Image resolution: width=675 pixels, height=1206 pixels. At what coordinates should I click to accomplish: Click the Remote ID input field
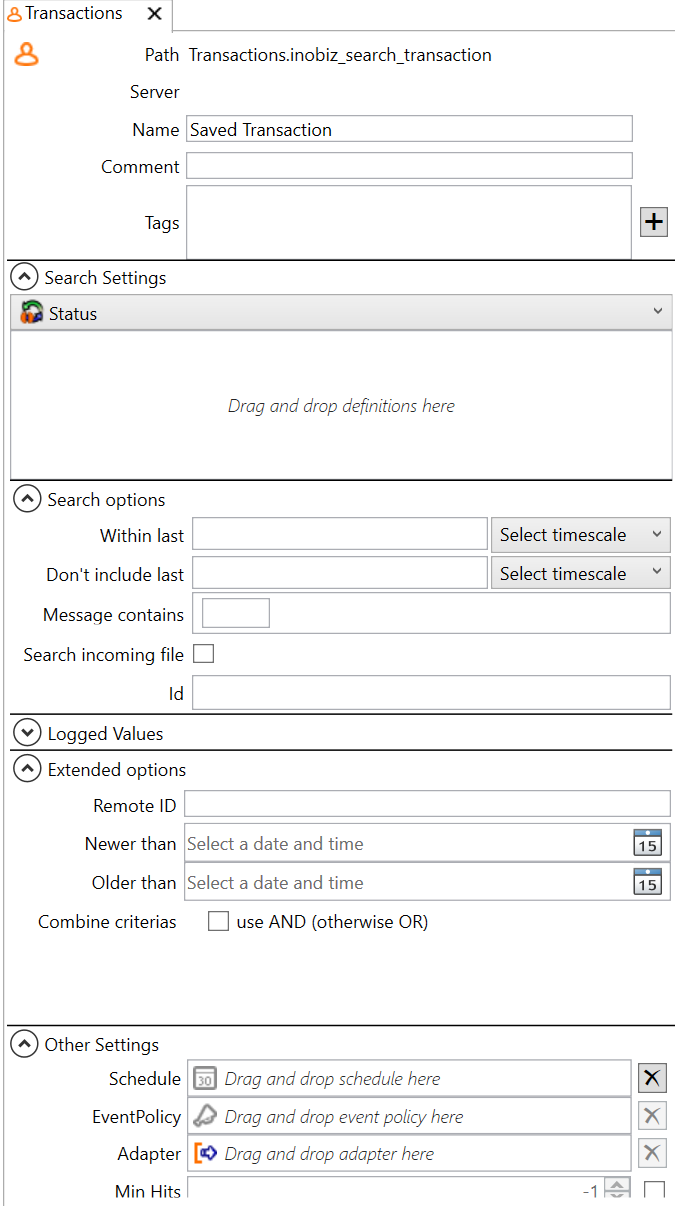pos(428,804)
